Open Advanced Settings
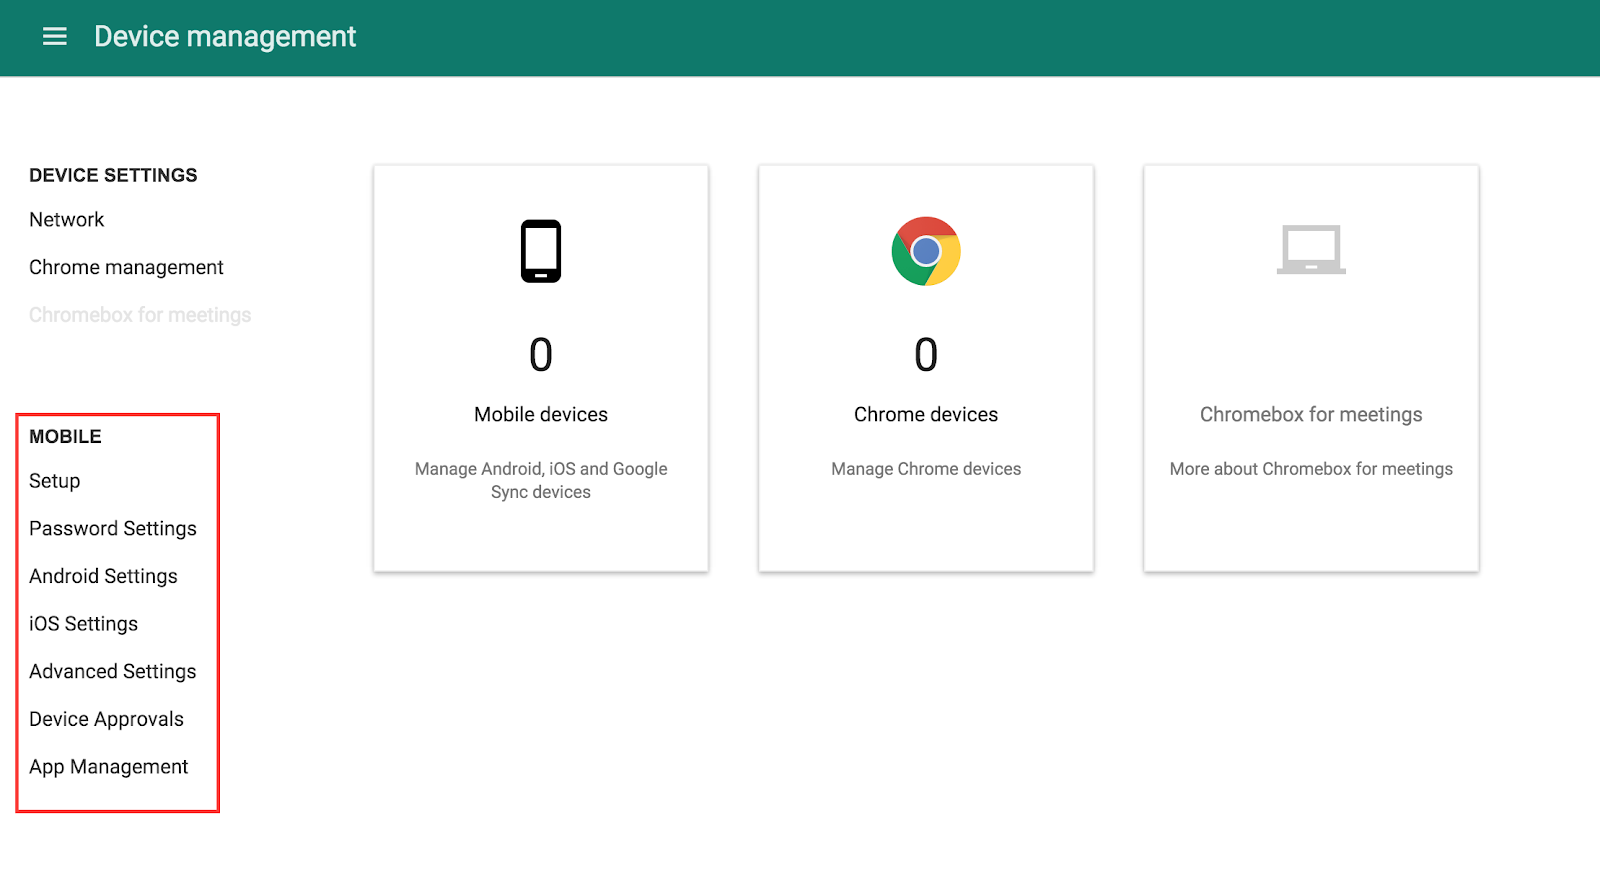This screenshot has width=1600, height=879. (x=113, y=672)
